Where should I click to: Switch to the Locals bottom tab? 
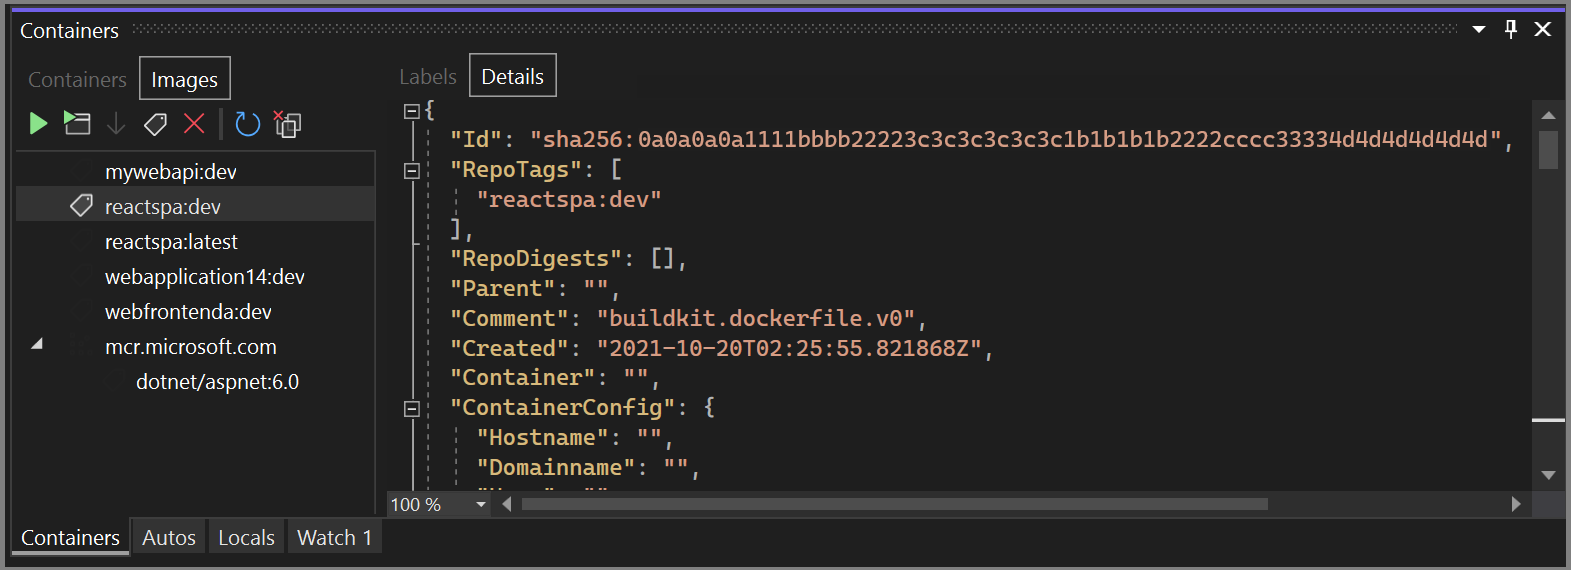click(246, 537)
